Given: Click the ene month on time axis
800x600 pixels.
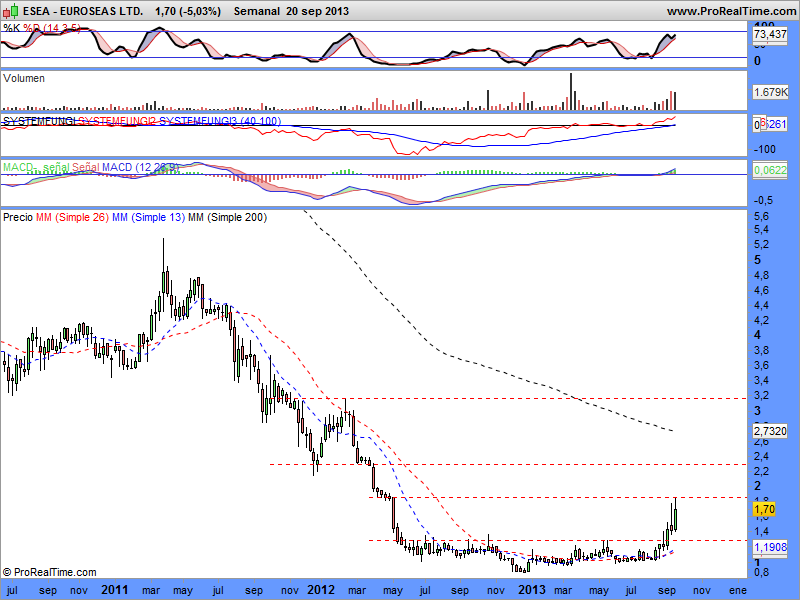Looking at the screenshot, I should tap(738, 591).
